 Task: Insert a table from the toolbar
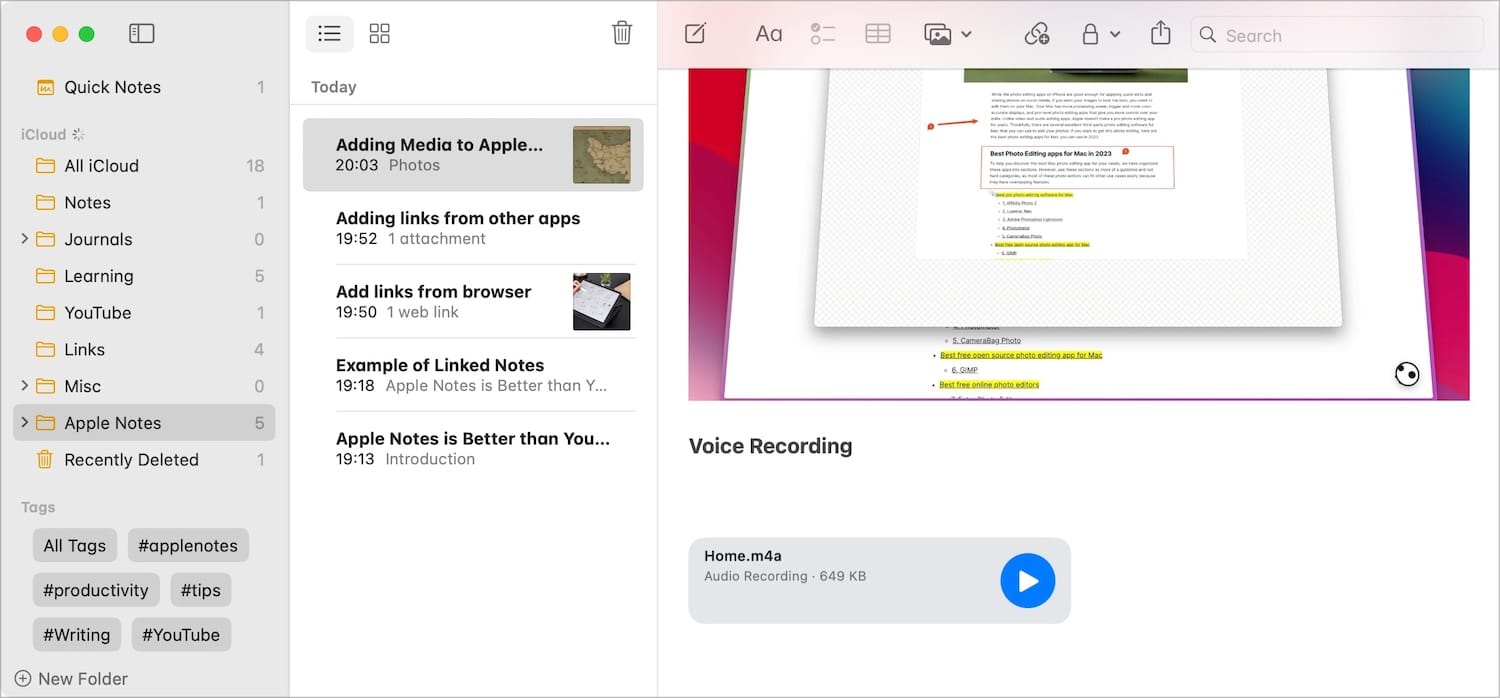tap(877, 34)
